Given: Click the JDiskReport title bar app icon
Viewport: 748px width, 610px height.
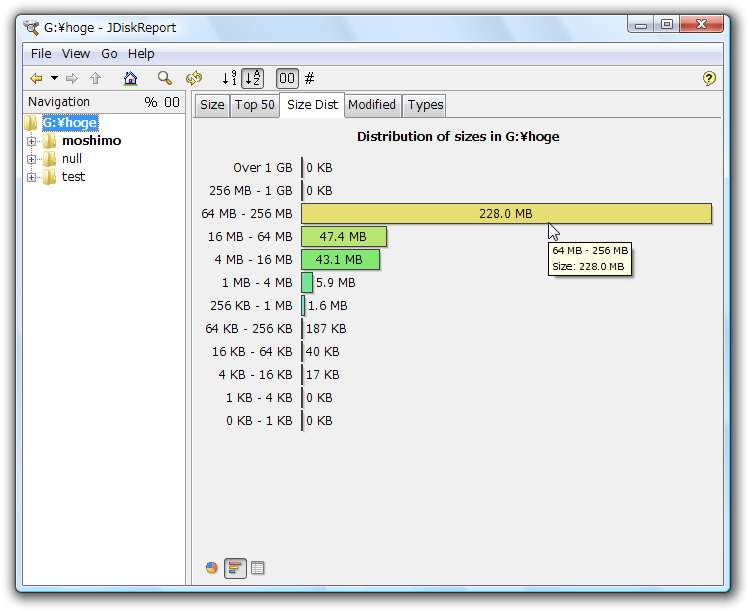Looking at the screenshot, I should (31, 28).
